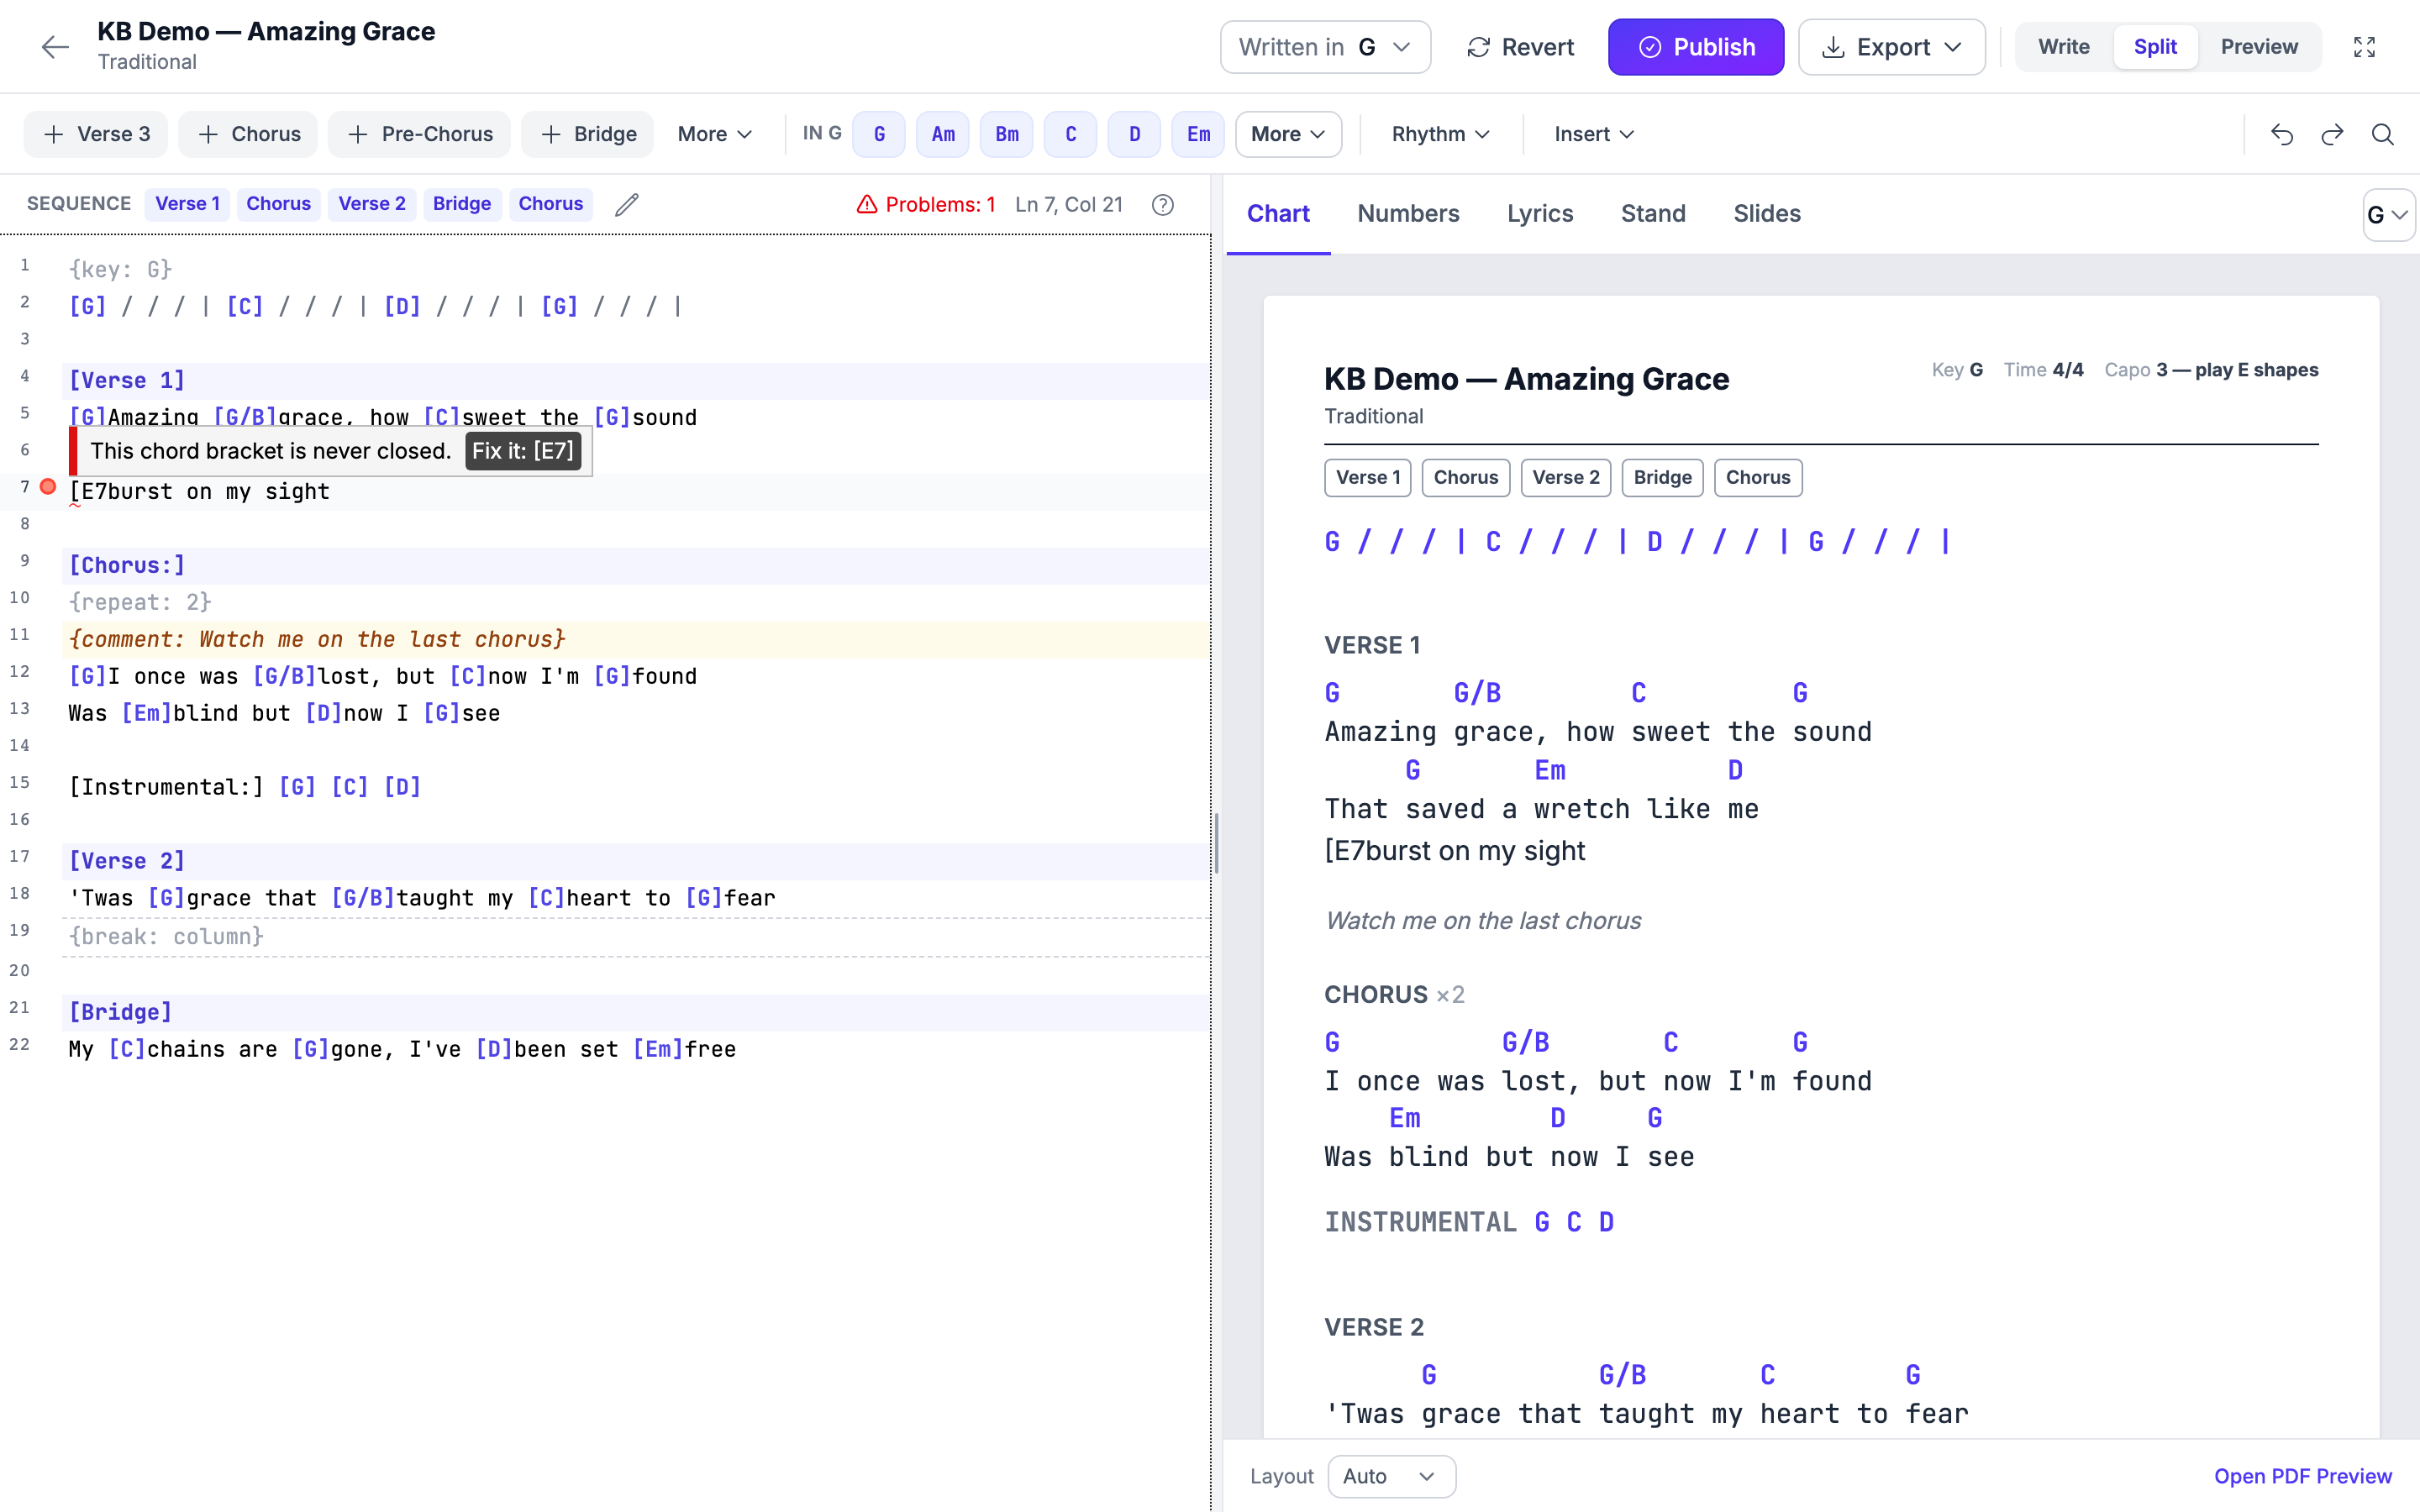Select the Numbers tab
Viewport: 2420px width, 1512px height.
click(1408, 214)
